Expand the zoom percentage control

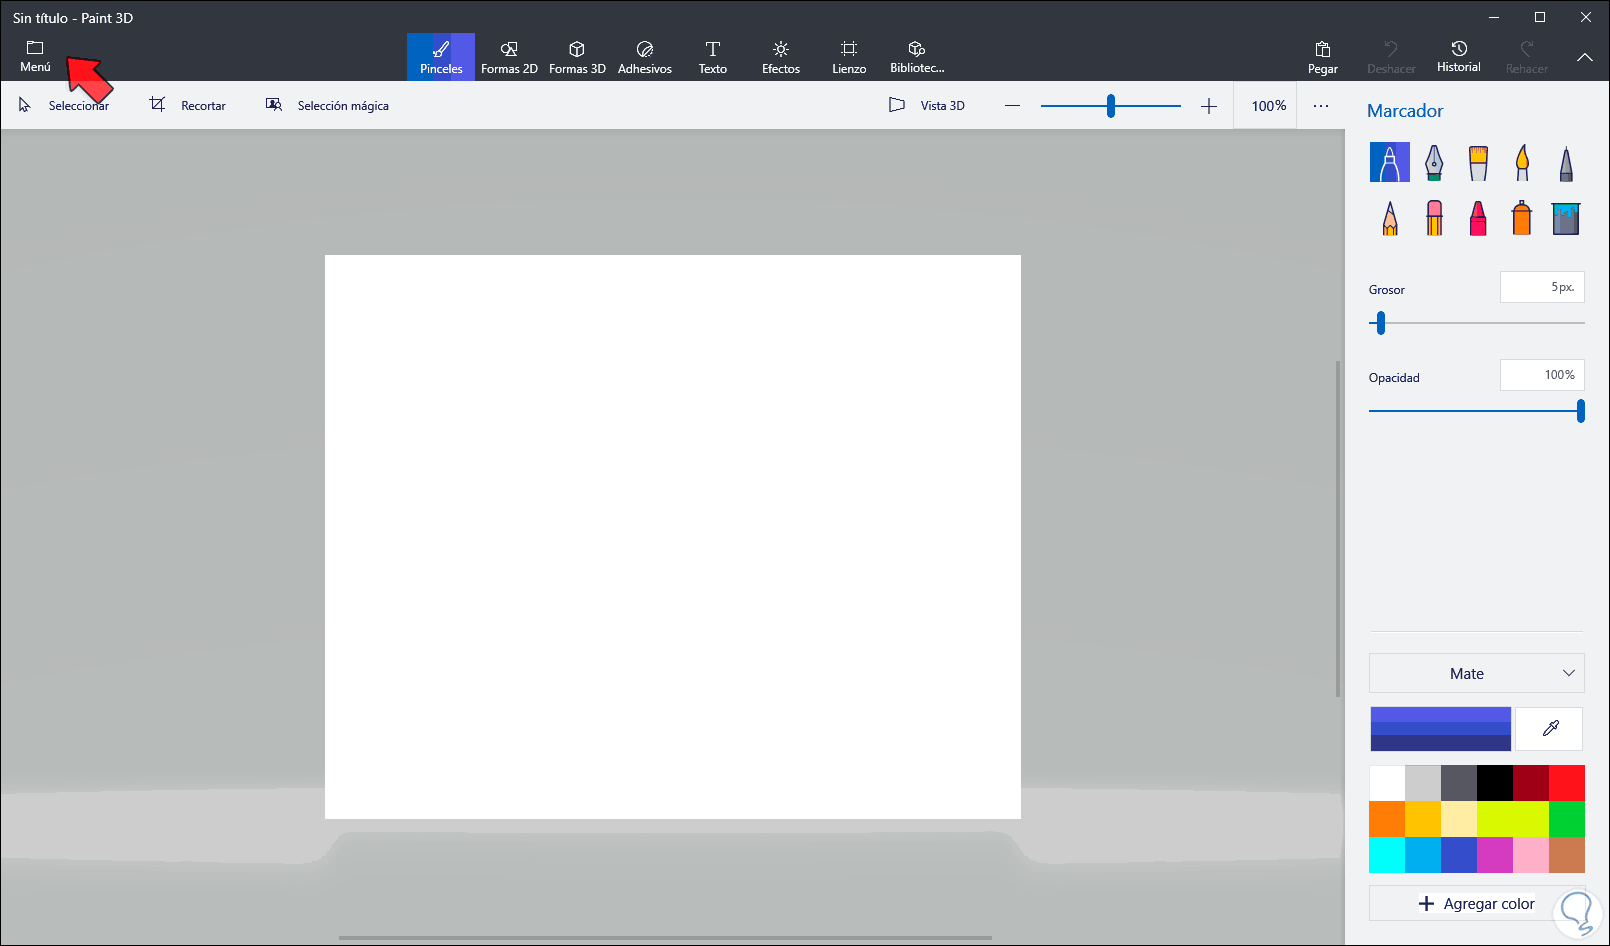click(1265, 105)
